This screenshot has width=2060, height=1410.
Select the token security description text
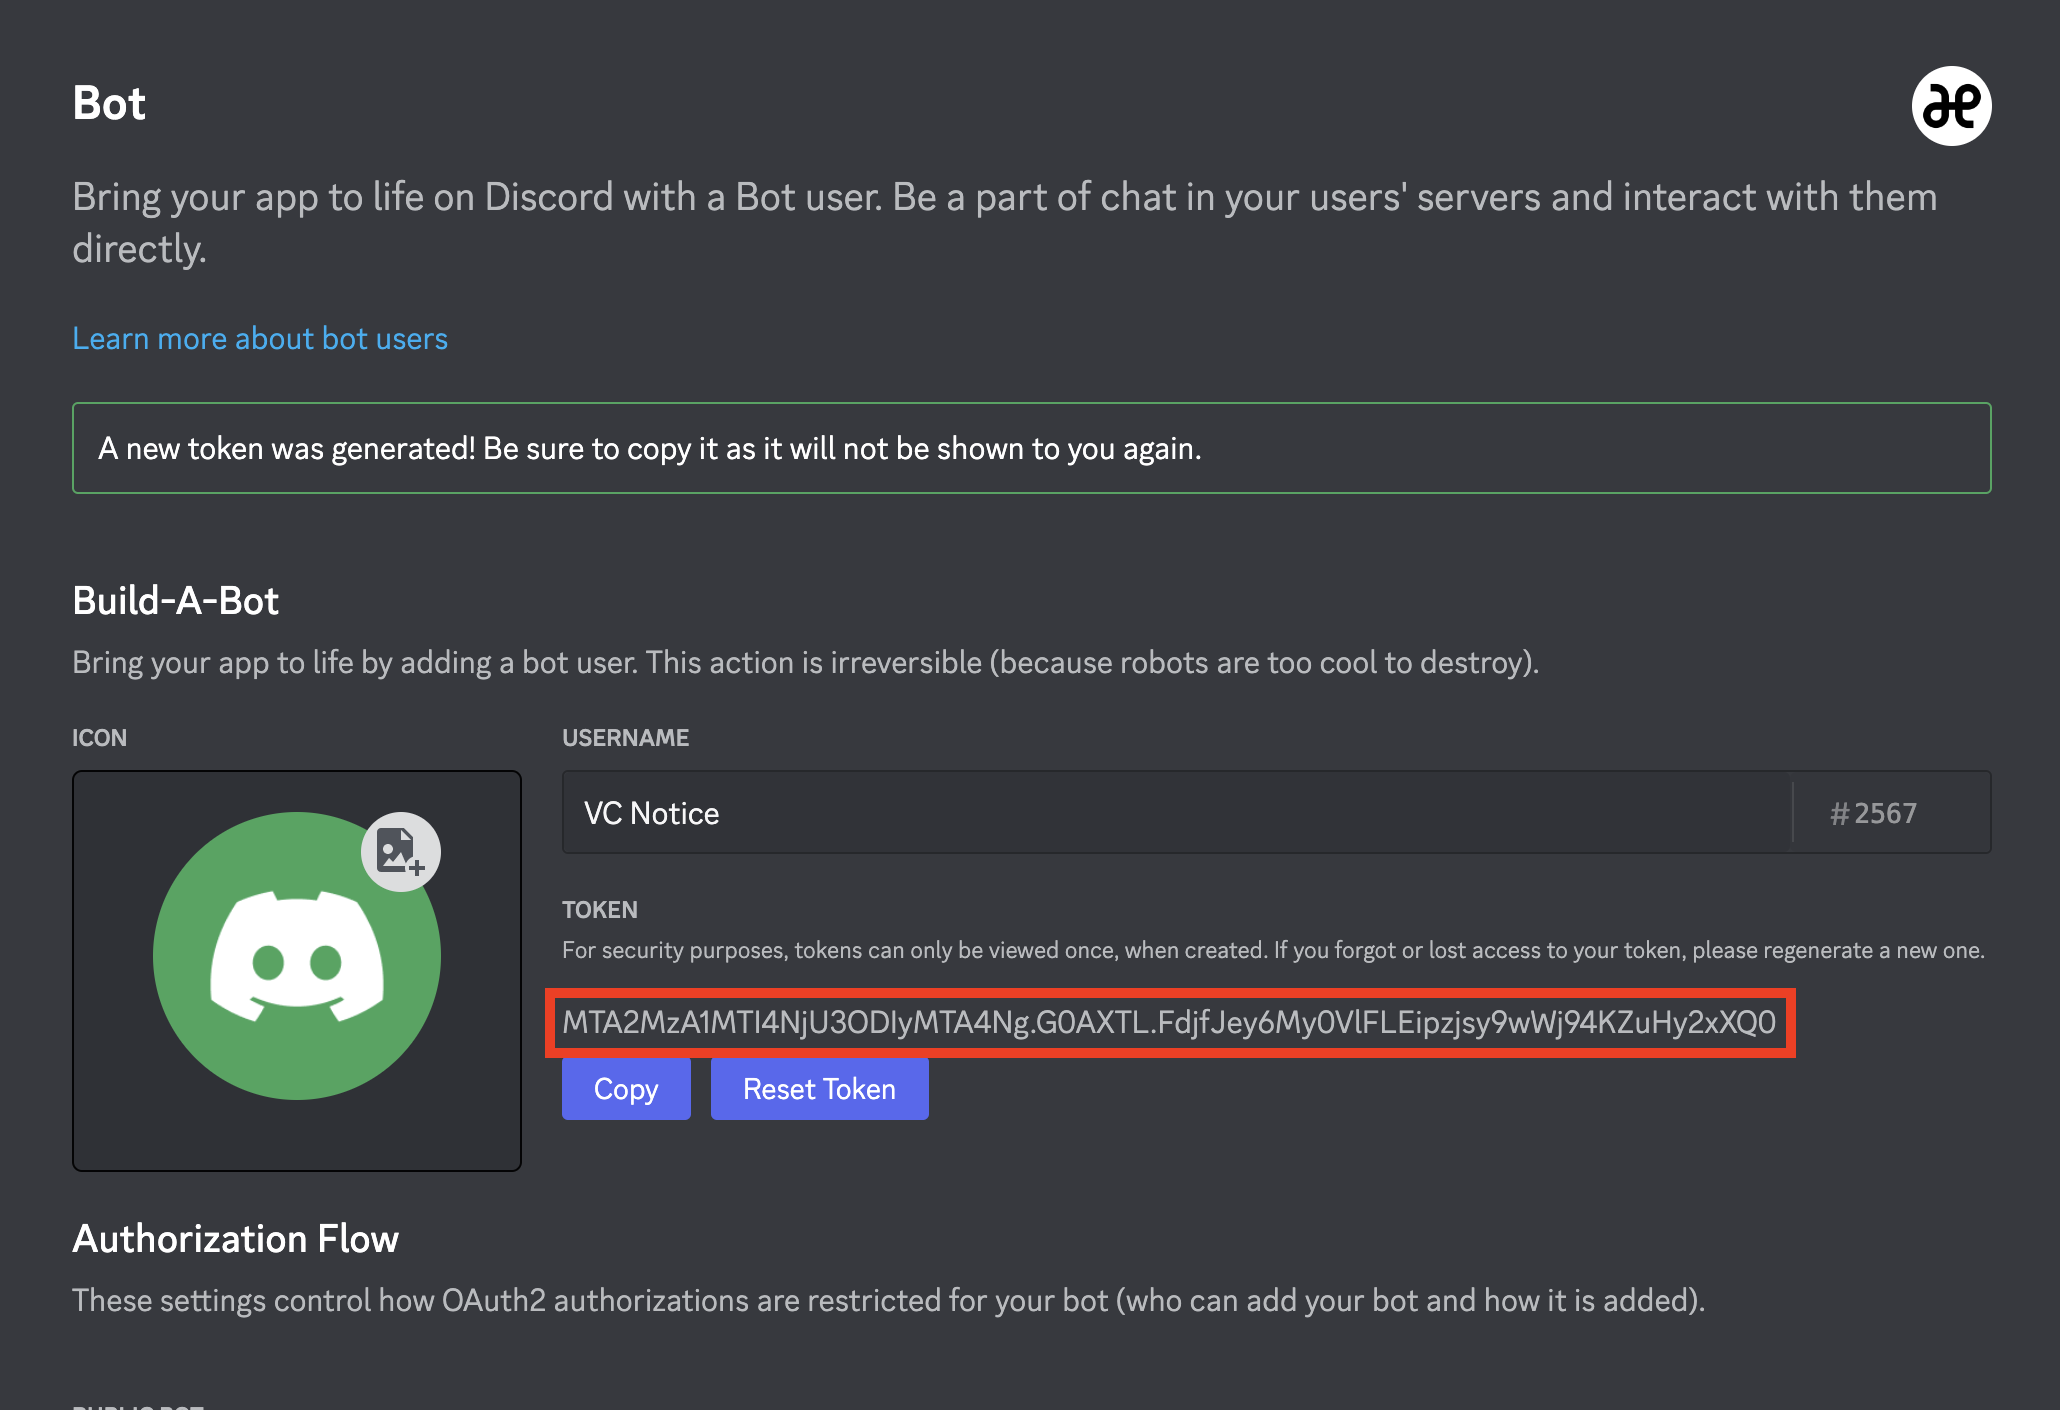1270,950
